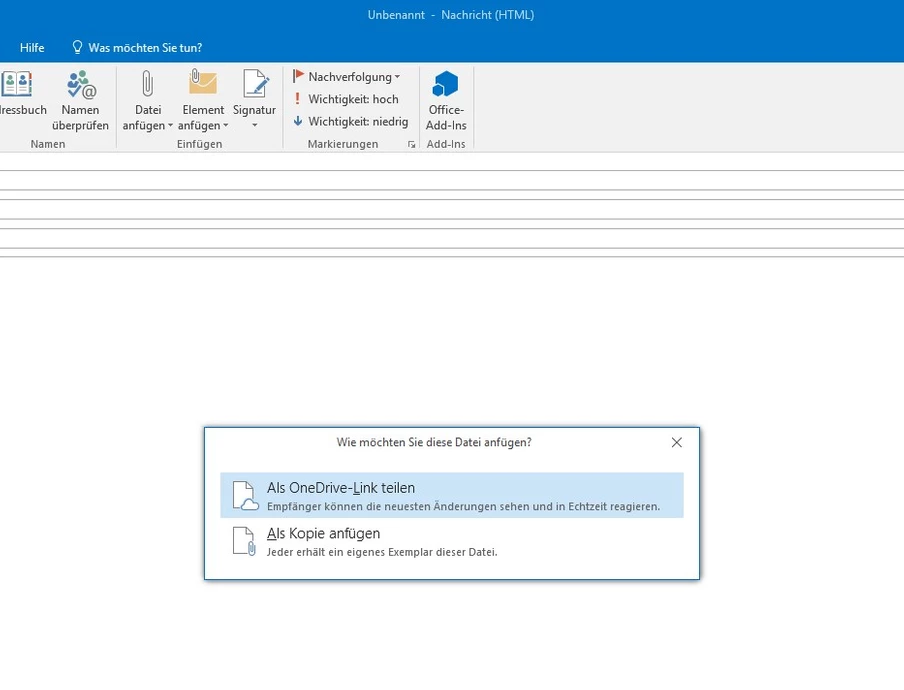The width and height of the screenshot is (904, 690).
Task: Click the red Nachverfolgung flag icon
Action: pos(298,76)
